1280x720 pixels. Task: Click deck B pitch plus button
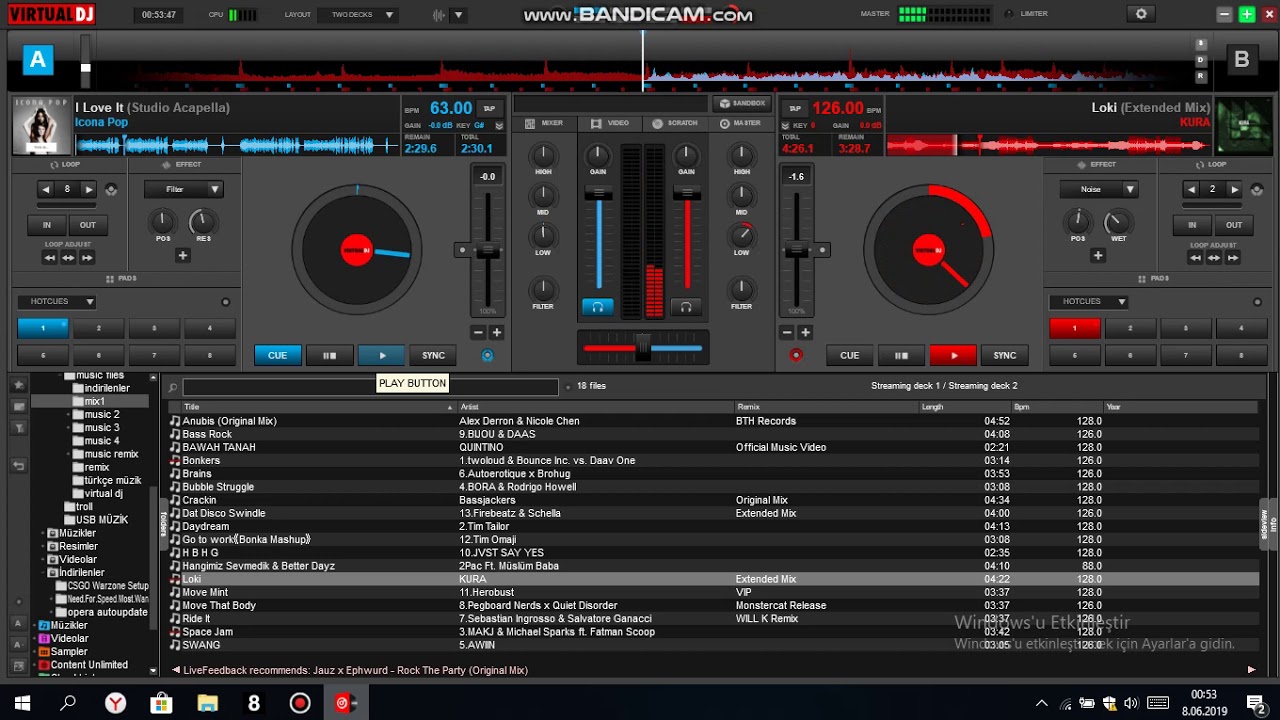[x=805, y=332]
